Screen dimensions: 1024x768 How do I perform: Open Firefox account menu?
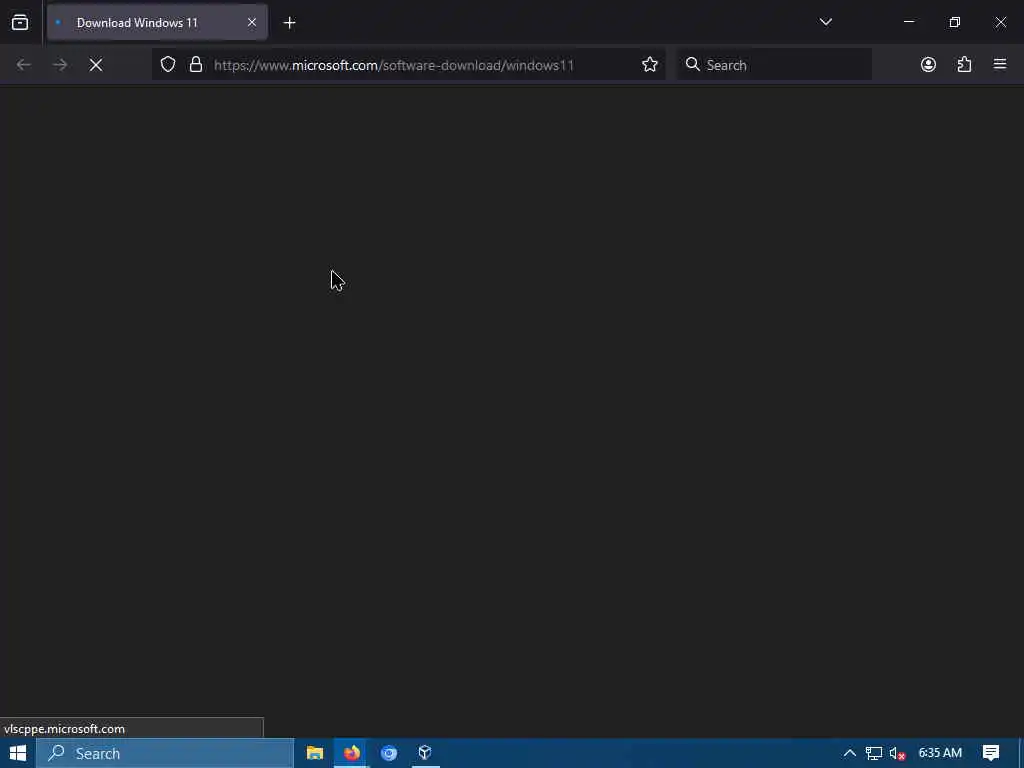click(928, 65)
